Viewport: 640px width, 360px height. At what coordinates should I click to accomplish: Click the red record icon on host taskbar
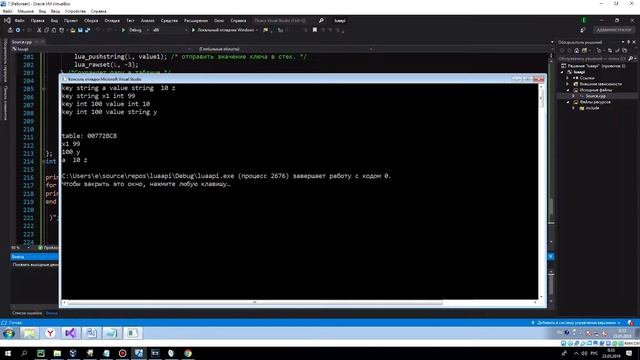coord(122,353)
